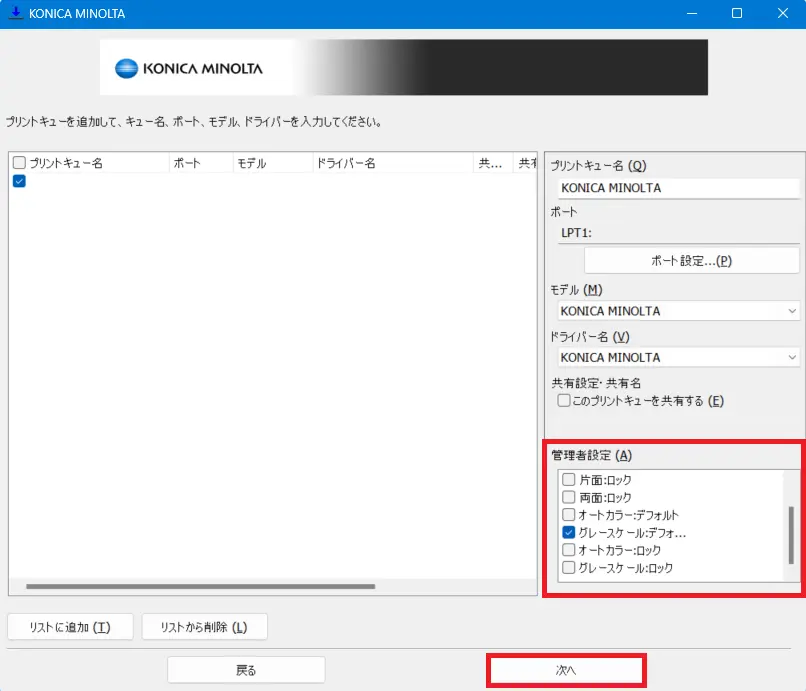
Task: Click into the プリントキュー名 text field
Action: point(676,187)
